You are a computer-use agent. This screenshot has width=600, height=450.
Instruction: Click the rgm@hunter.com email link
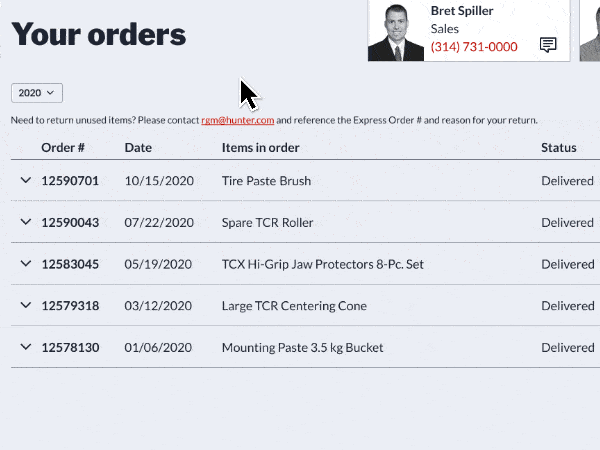point(237,120)
